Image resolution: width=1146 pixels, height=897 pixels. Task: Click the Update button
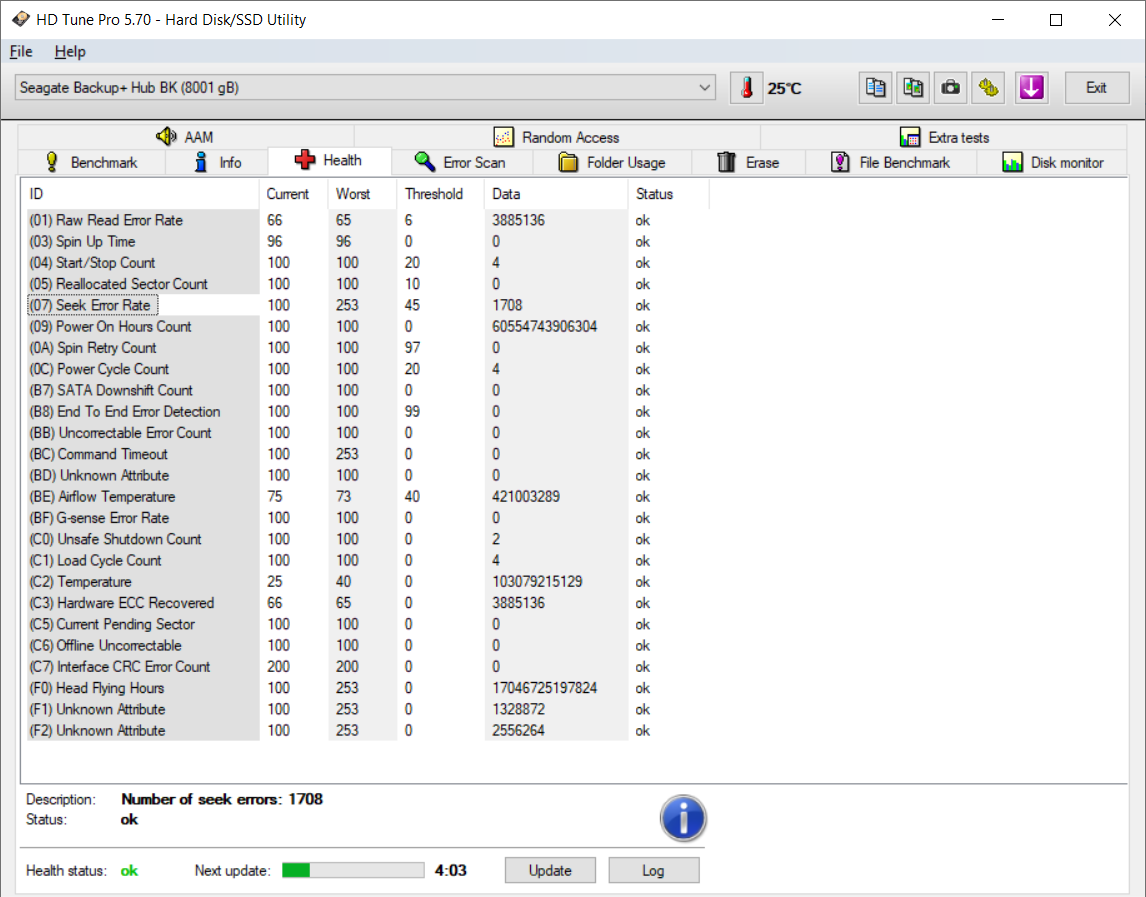(x=550, y=870)
